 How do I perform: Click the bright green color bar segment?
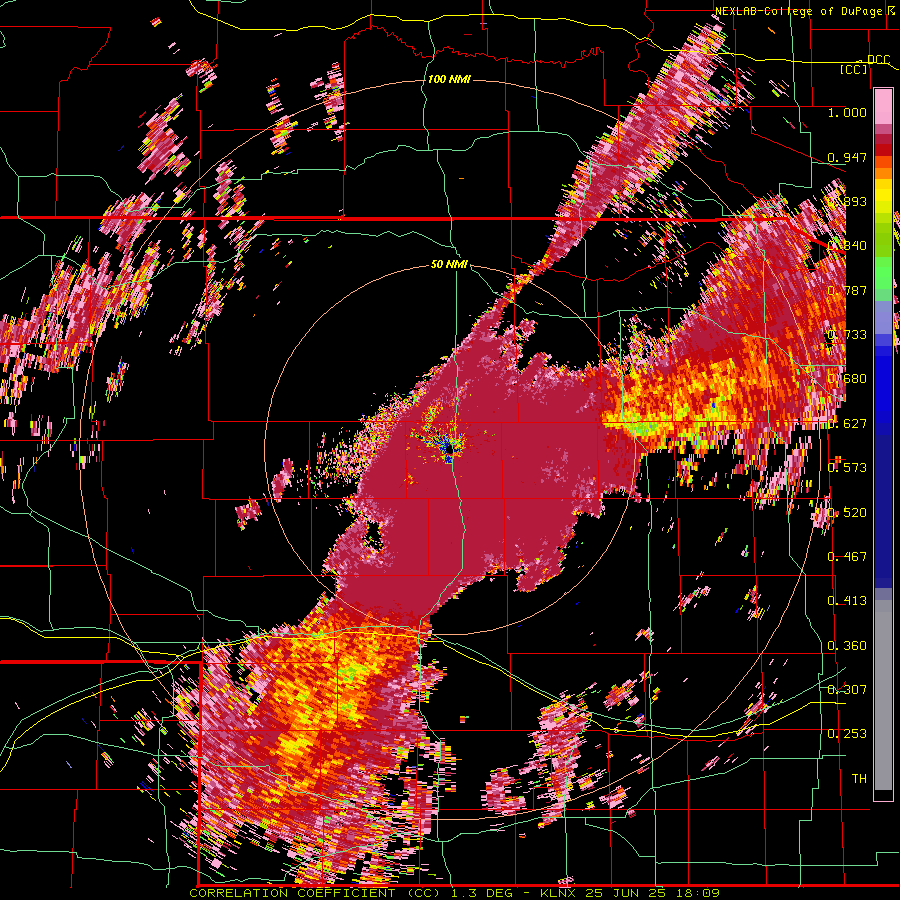coord(883,273)
